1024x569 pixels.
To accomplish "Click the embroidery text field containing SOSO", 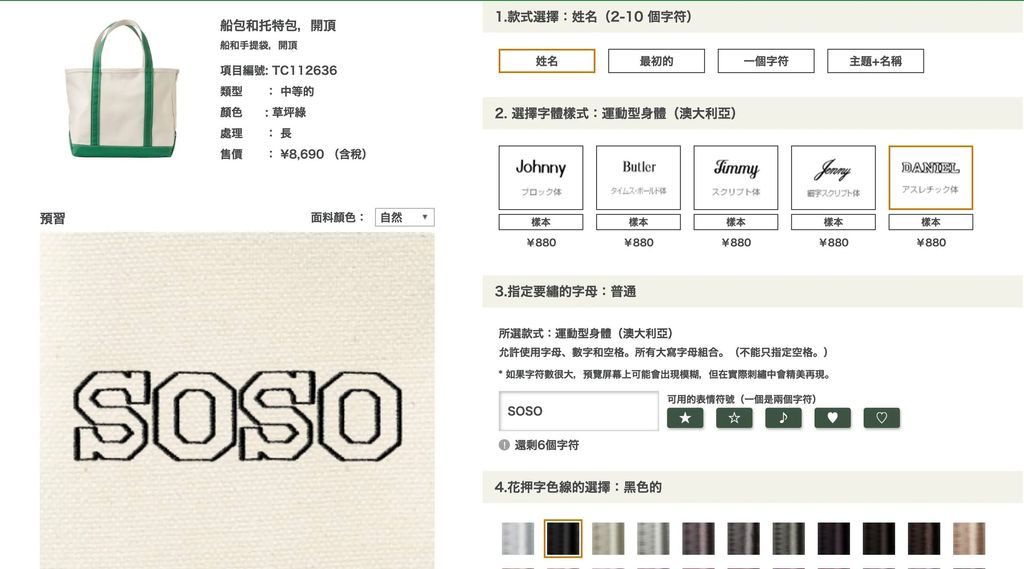I will [x=578, y=411].
